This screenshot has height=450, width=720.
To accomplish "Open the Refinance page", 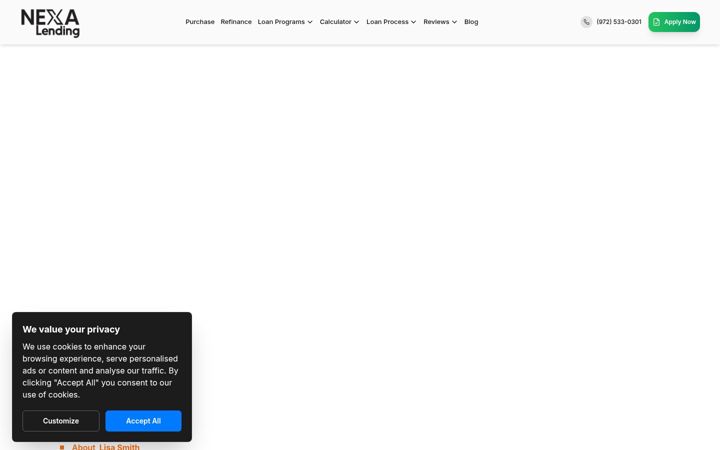I will [236, 22].
